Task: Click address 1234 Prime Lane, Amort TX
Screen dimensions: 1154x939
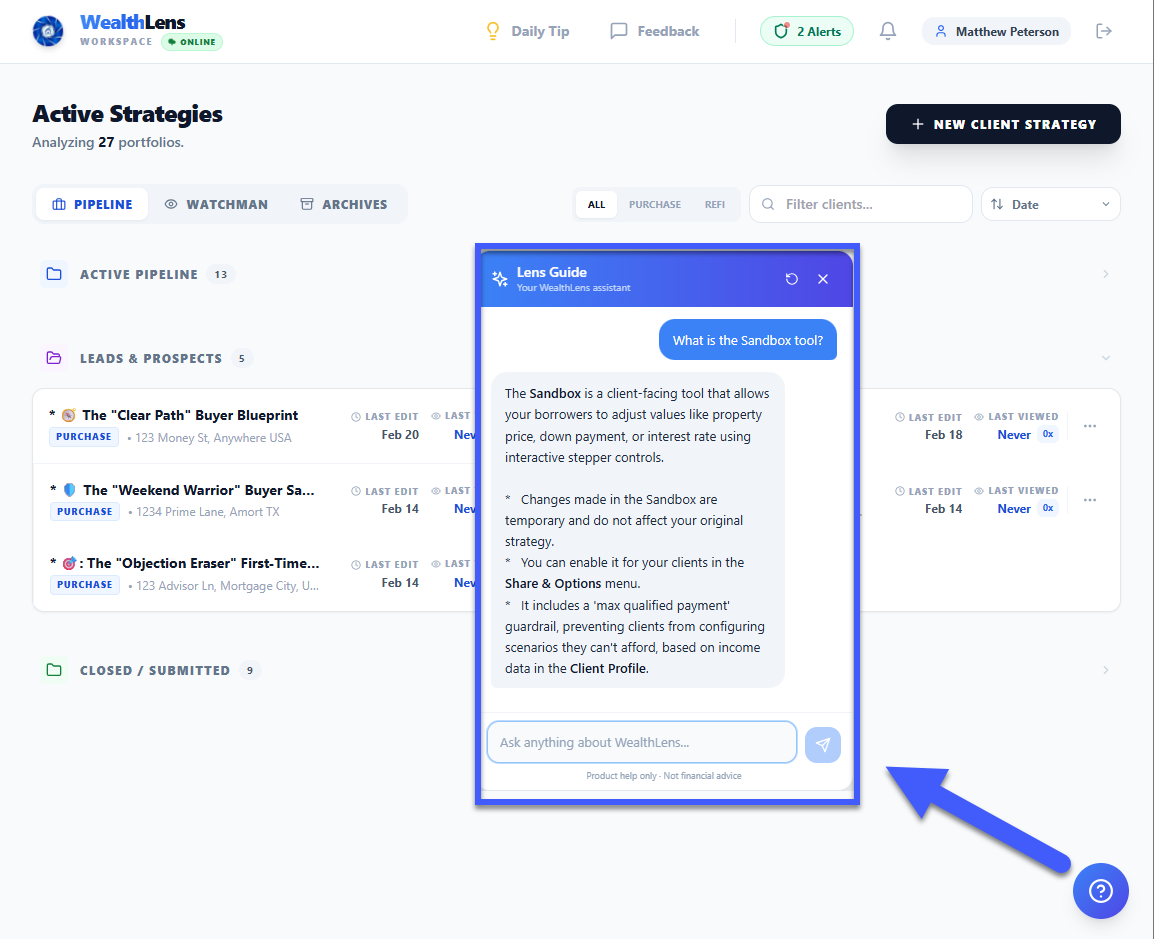Action: pos(208,511)
